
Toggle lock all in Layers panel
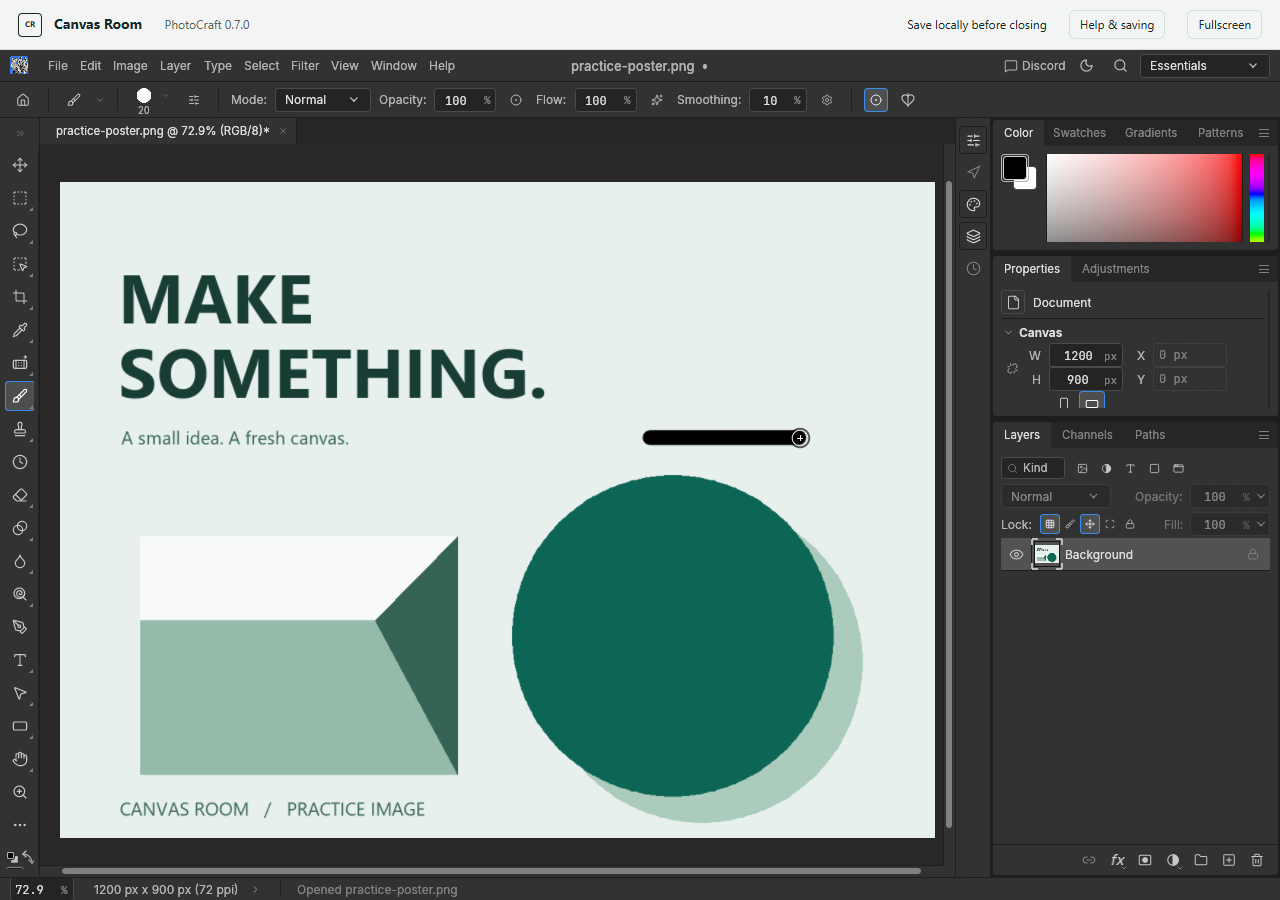1130,524
